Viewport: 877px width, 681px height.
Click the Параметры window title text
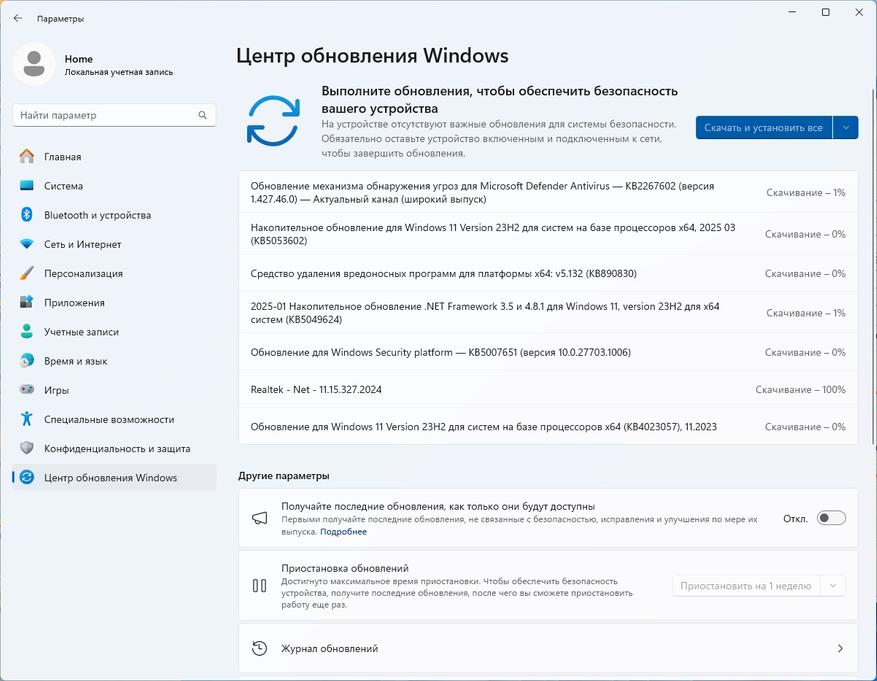(60, 19)
